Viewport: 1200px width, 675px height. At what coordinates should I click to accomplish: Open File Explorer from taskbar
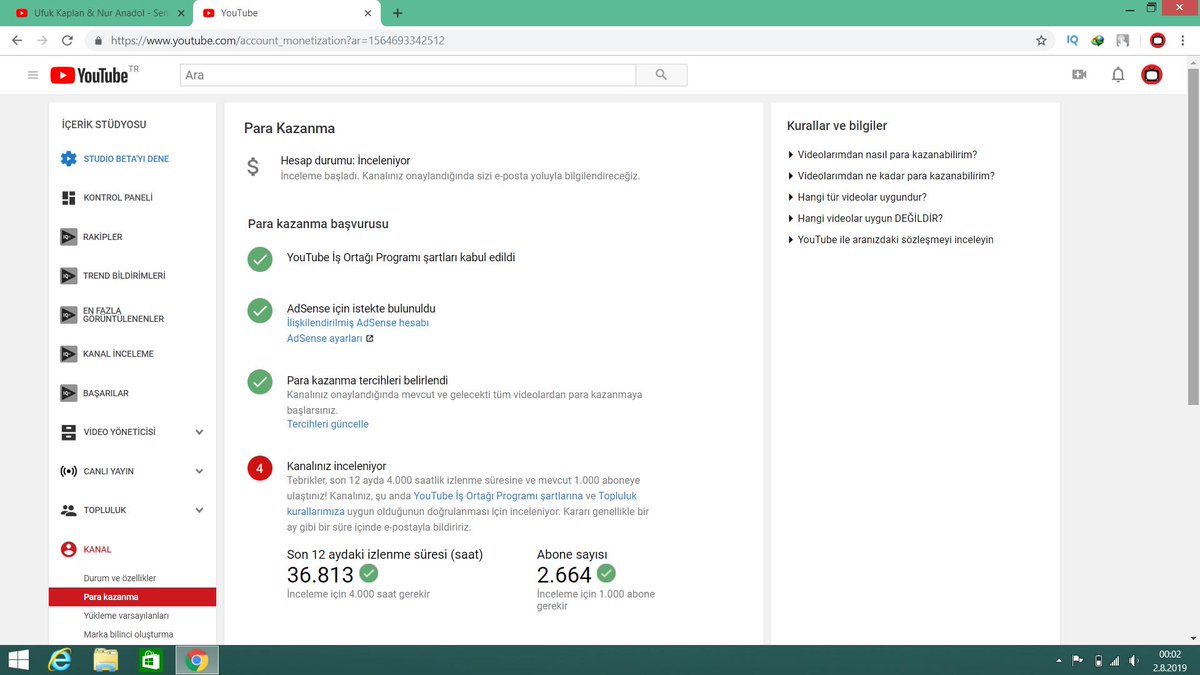[106, 660]
